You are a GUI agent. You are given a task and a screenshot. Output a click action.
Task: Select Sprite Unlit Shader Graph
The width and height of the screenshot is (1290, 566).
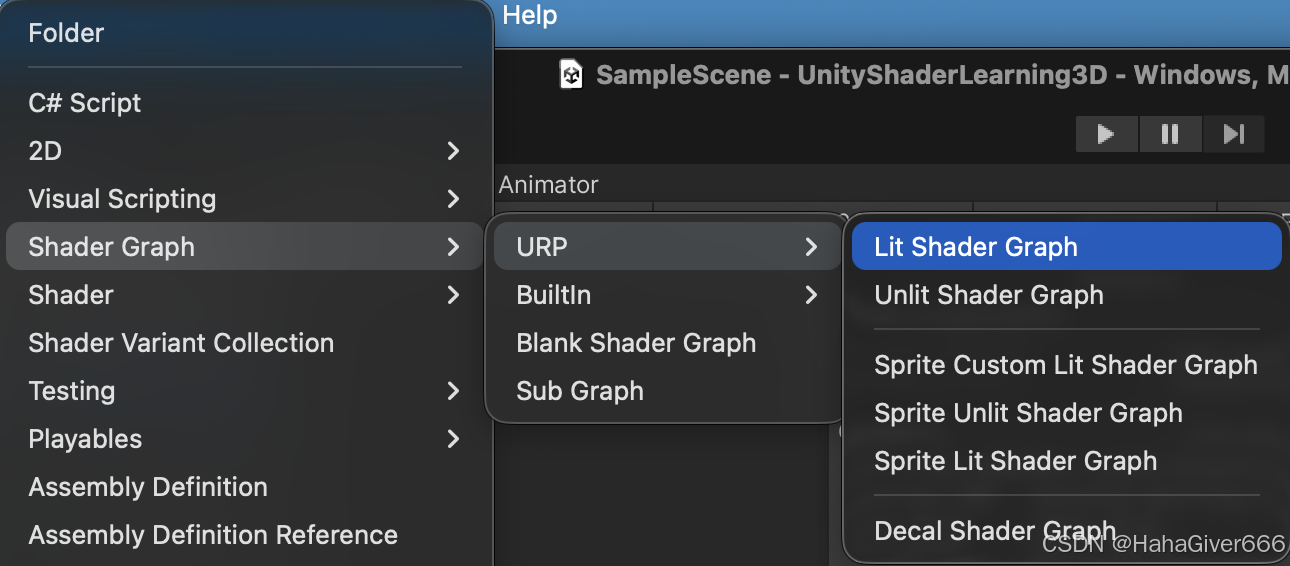point(1028,413)
